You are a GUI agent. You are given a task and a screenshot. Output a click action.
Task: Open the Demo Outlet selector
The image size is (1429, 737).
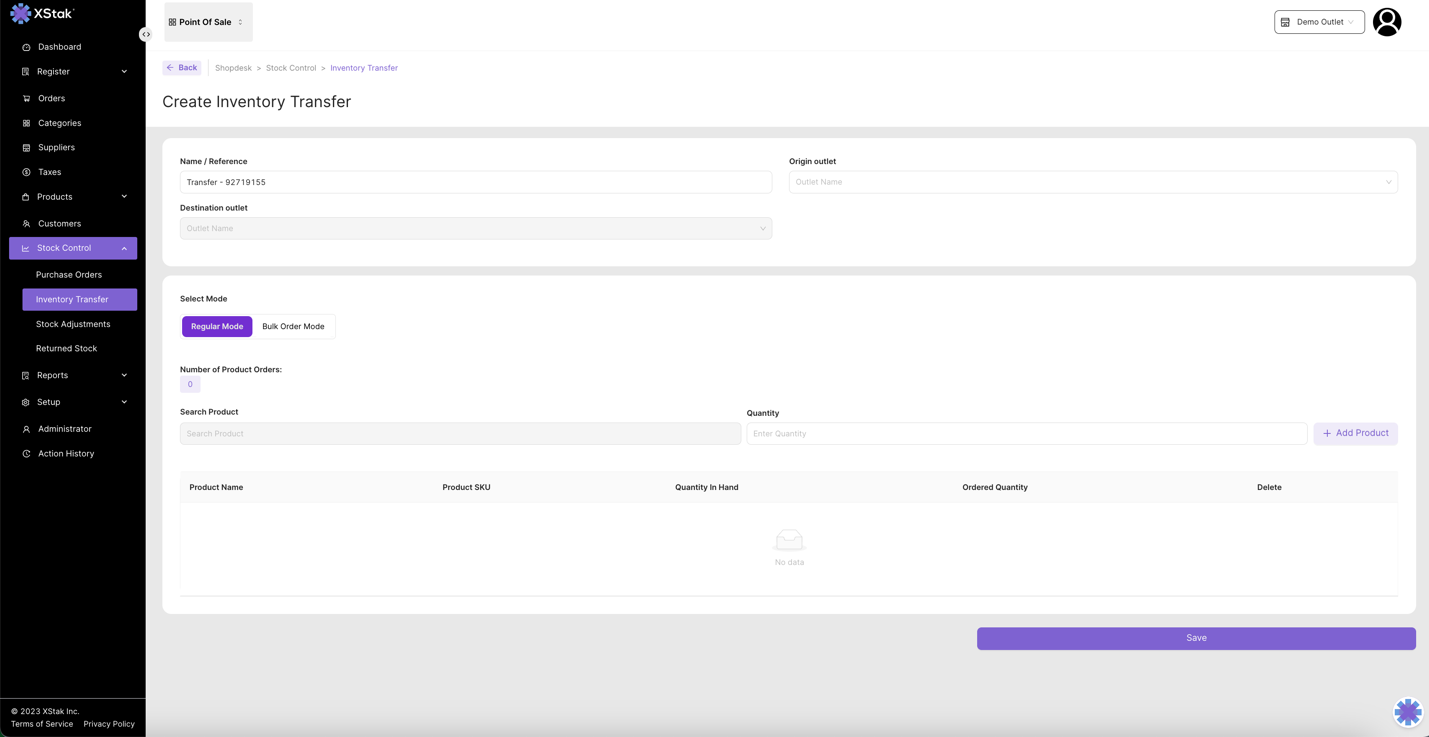coord(1318,22)
